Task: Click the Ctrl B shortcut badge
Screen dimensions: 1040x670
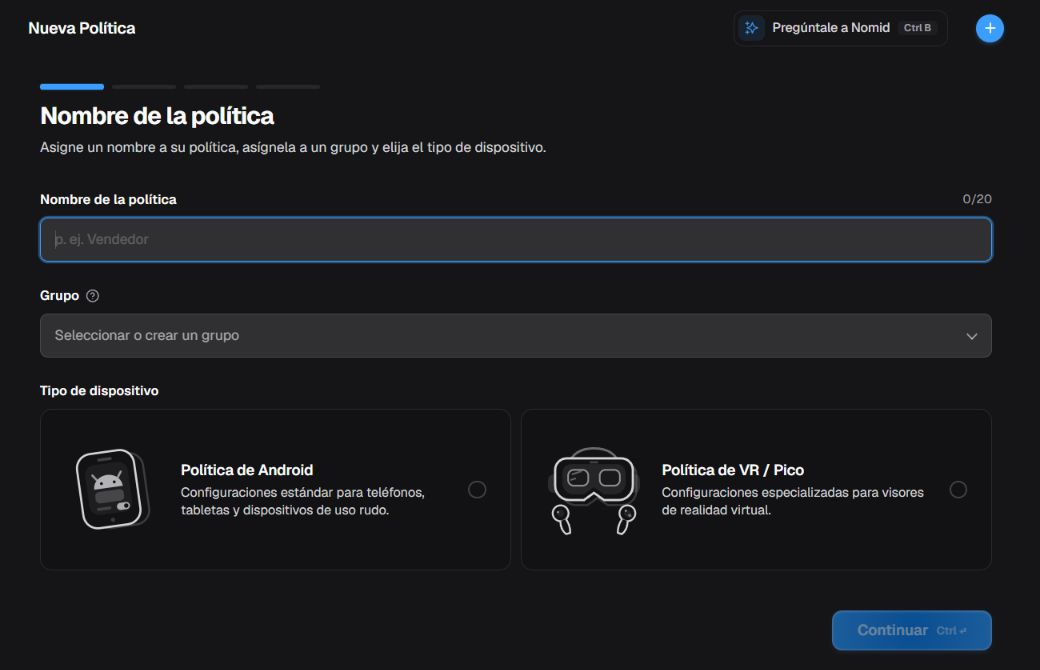Action: point(917,28)
